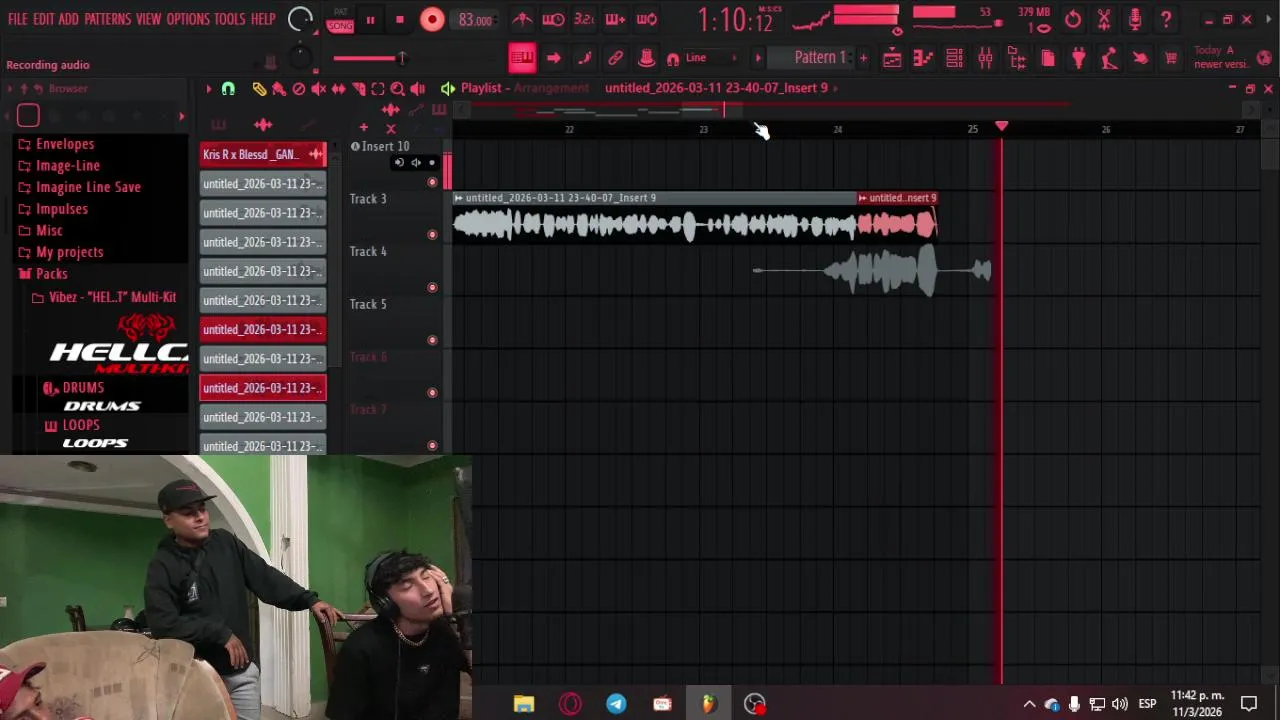Select the playlist Paint brush tool
Viewport: 1280px width, 720px height.
coord(279,89)
